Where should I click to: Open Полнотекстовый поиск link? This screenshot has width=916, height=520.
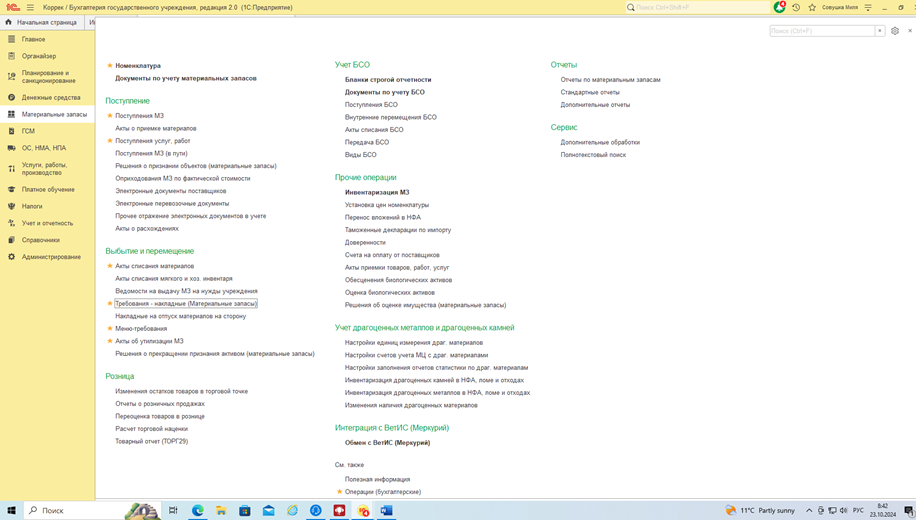coord(593,155)
